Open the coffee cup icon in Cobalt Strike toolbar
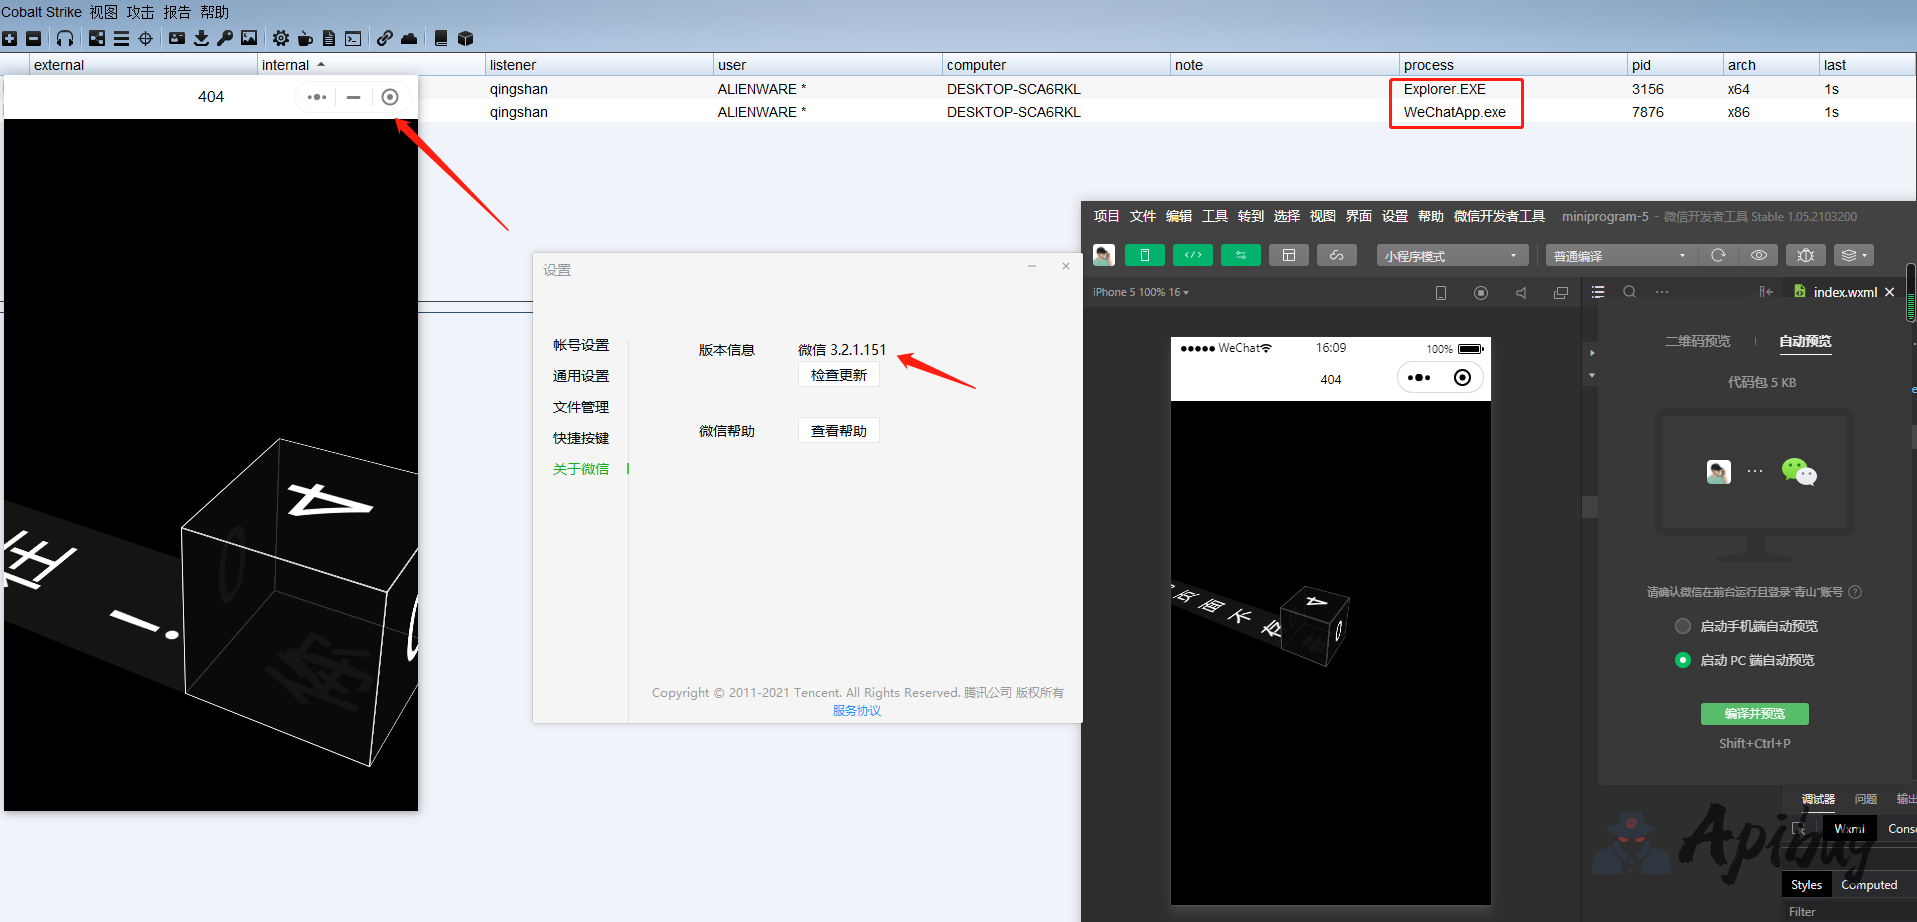The height and width of the screenshot is (922, 1917). click(x=305, y=38)
